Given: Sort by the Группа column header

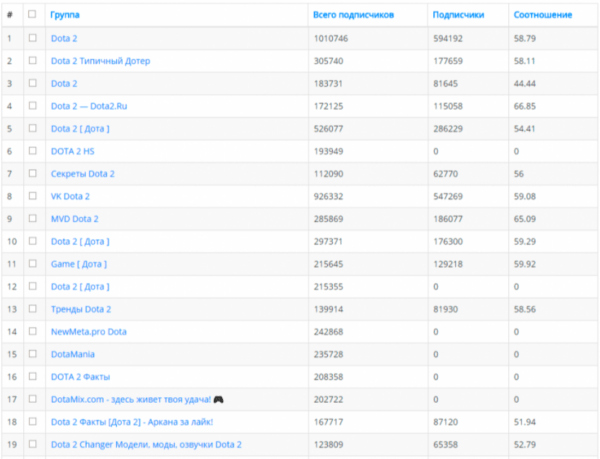Looking at the screenshot, I should (x=65, y=15).
